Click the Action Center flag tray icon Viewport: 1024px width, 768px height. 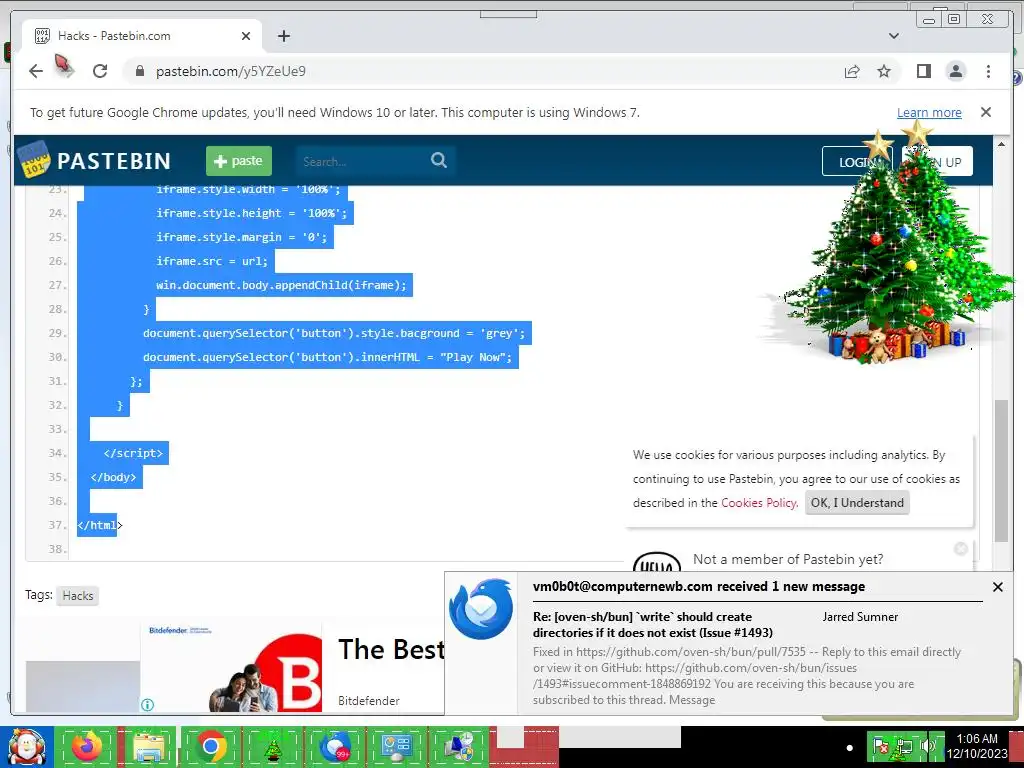click(x=880, y=746)
